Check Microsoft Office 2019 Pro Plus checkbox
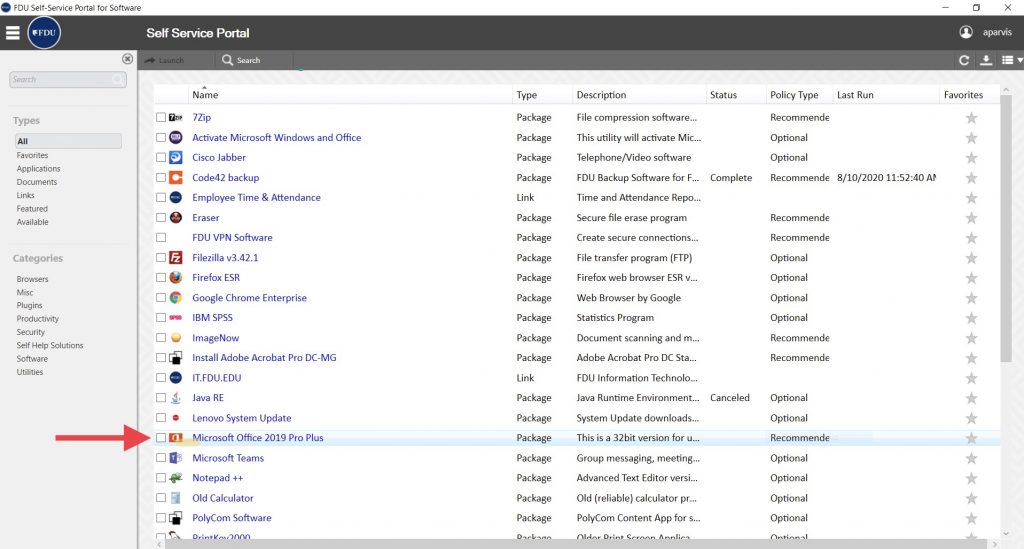The width and height of the screenshot is (1024, 549). tap(161, 438)
